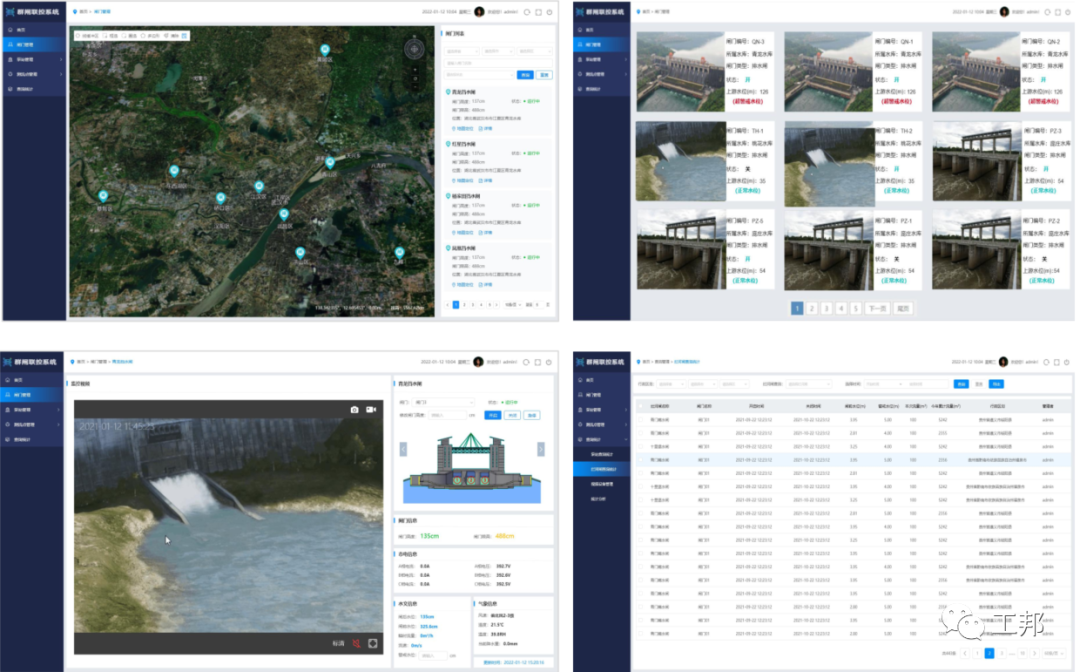Click gate height input field in video monitoring panel
Screen dimensions: 1080x672
pos(447,415)
